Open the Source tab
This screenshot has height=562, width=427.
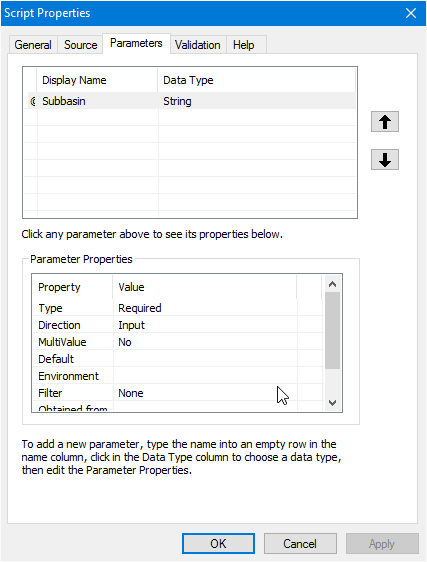point(81,45)
